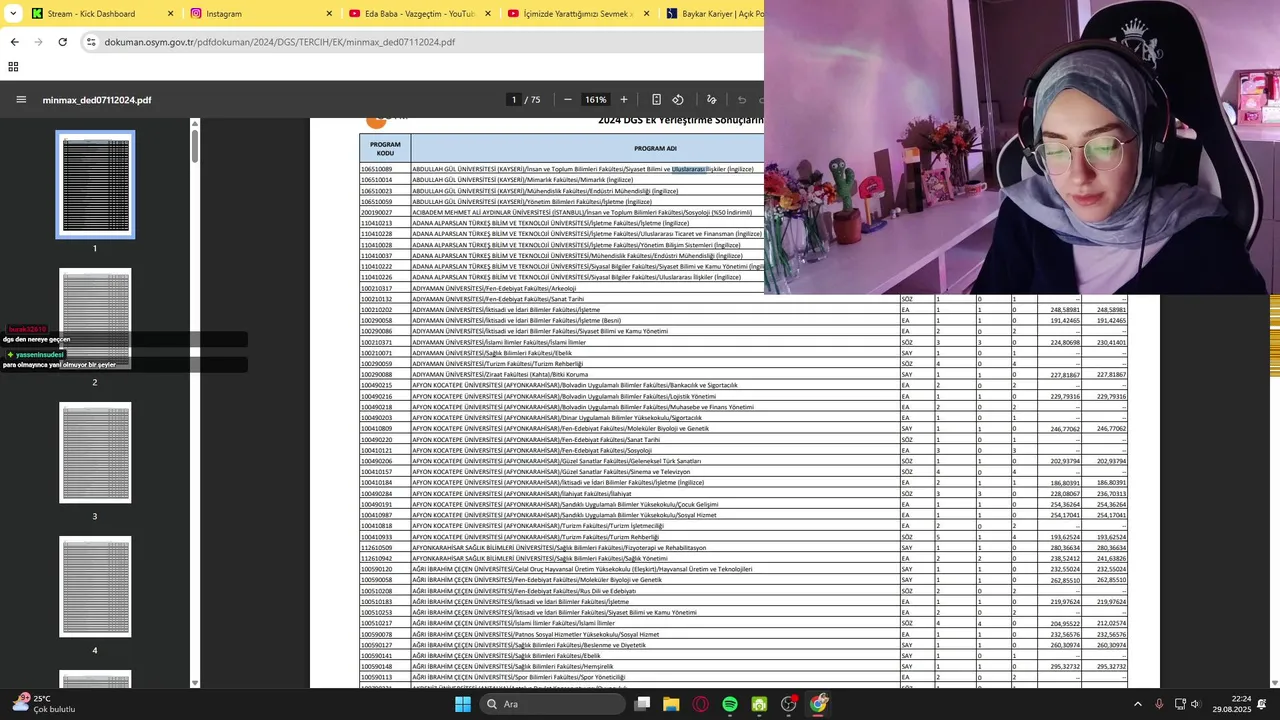
Task: Click the PDF zoom out minus button
Action: coord(568,100)
